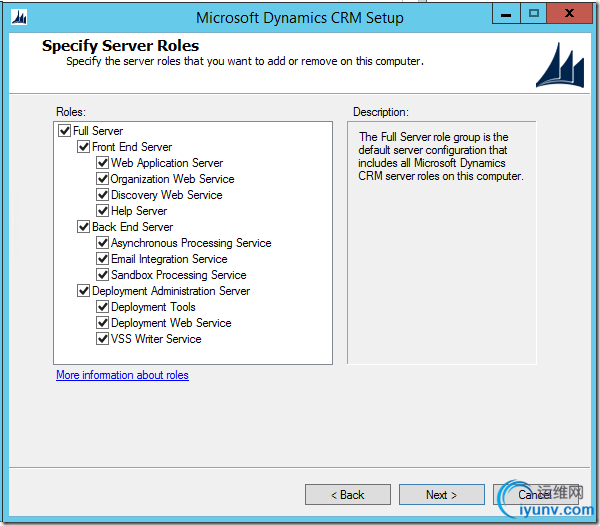Click the Full Server description text
Image resolution: width=600 pixels, height=526 pixels.
coord(441,156)
